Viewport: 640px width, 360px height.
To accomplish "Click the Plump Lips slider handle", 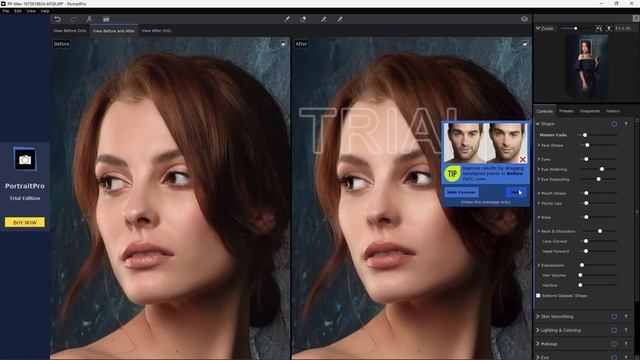I will (x=587, y=203).
